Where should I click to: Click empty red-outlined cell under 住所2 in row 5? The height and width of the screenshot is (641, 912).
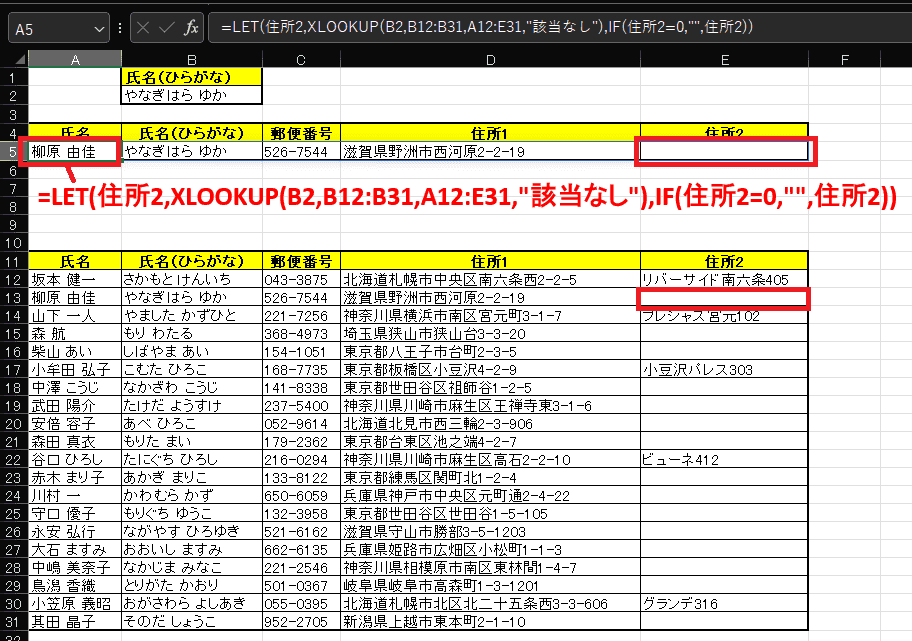click(x=726, y=152)
